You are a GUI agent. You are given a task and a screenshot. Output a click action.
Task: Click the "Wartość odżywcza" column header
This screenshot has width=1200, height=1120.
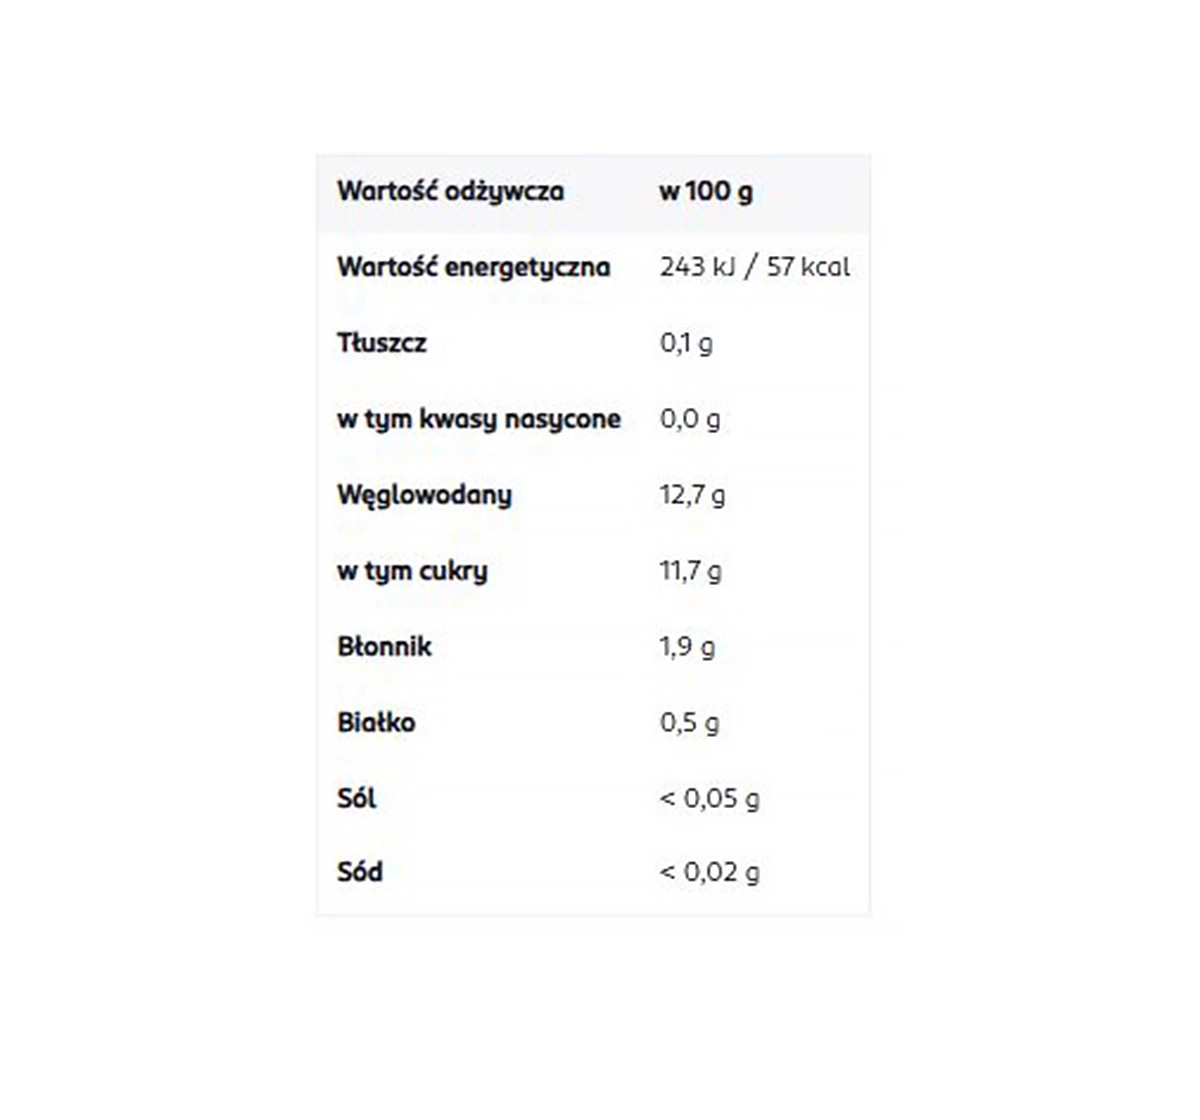click(450, 191)
